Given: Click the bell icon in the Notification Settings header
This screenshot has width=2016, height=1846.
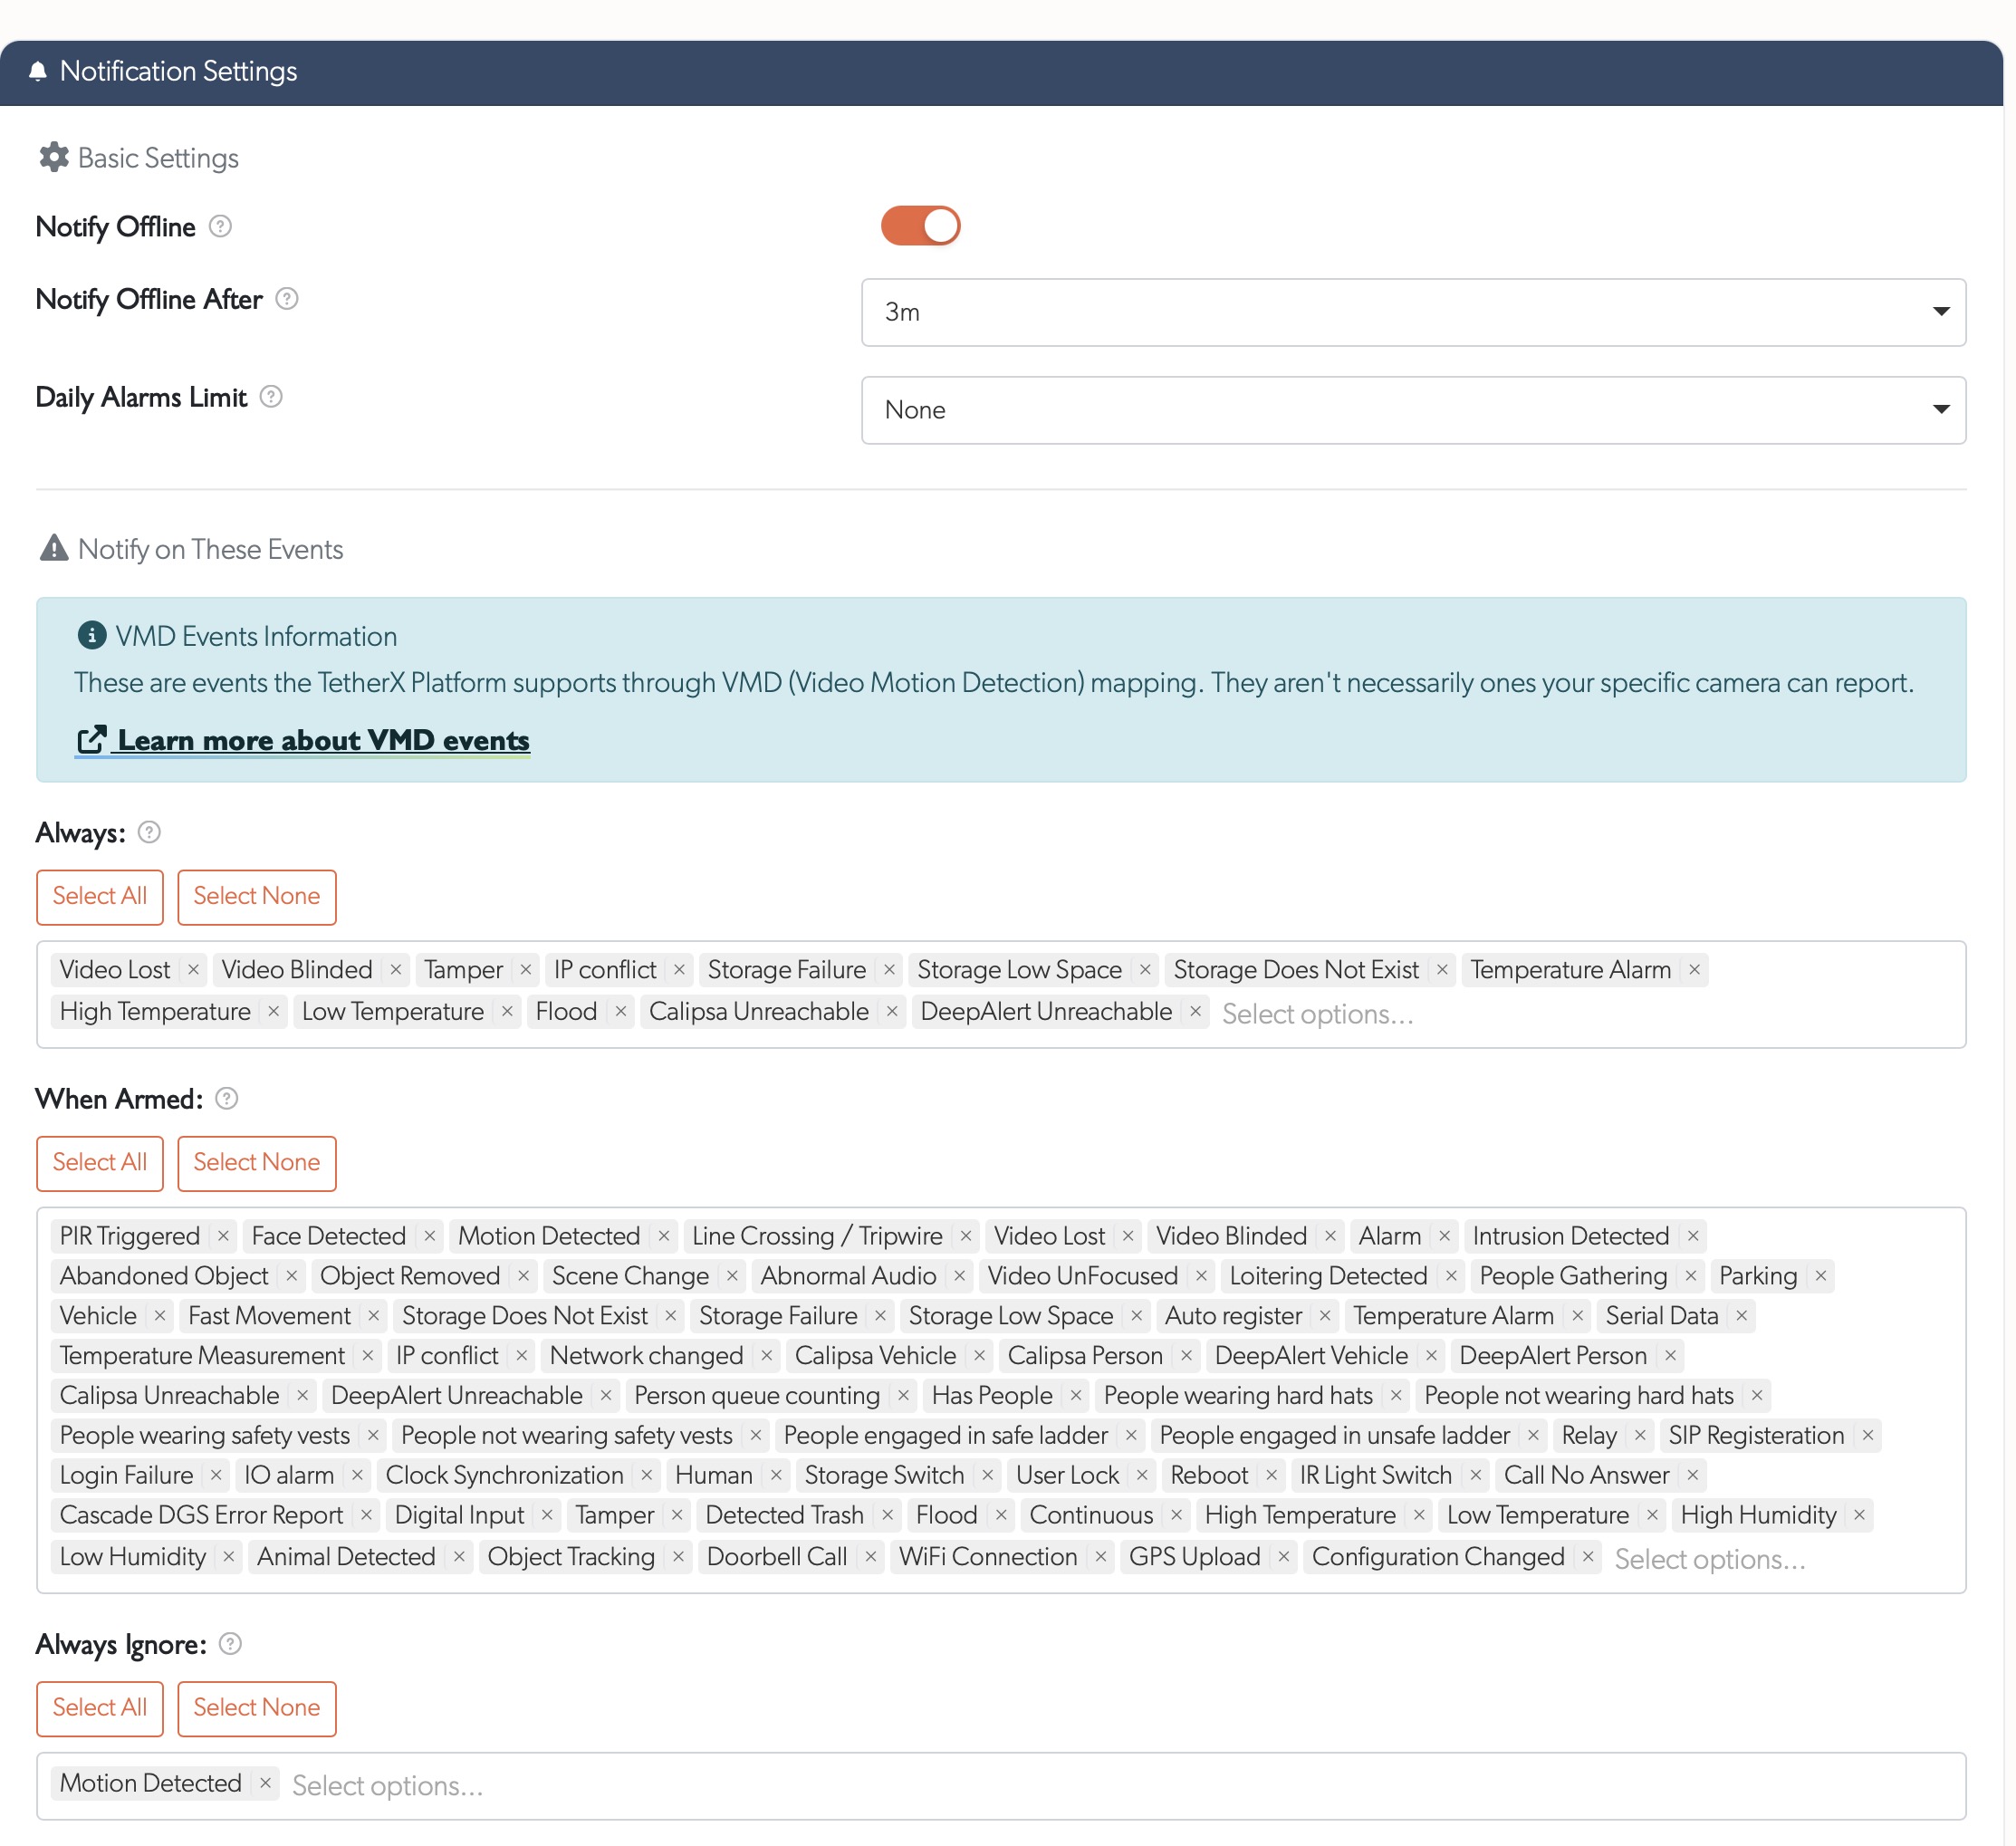Looking at the screenshot, I should click(40, 71).
